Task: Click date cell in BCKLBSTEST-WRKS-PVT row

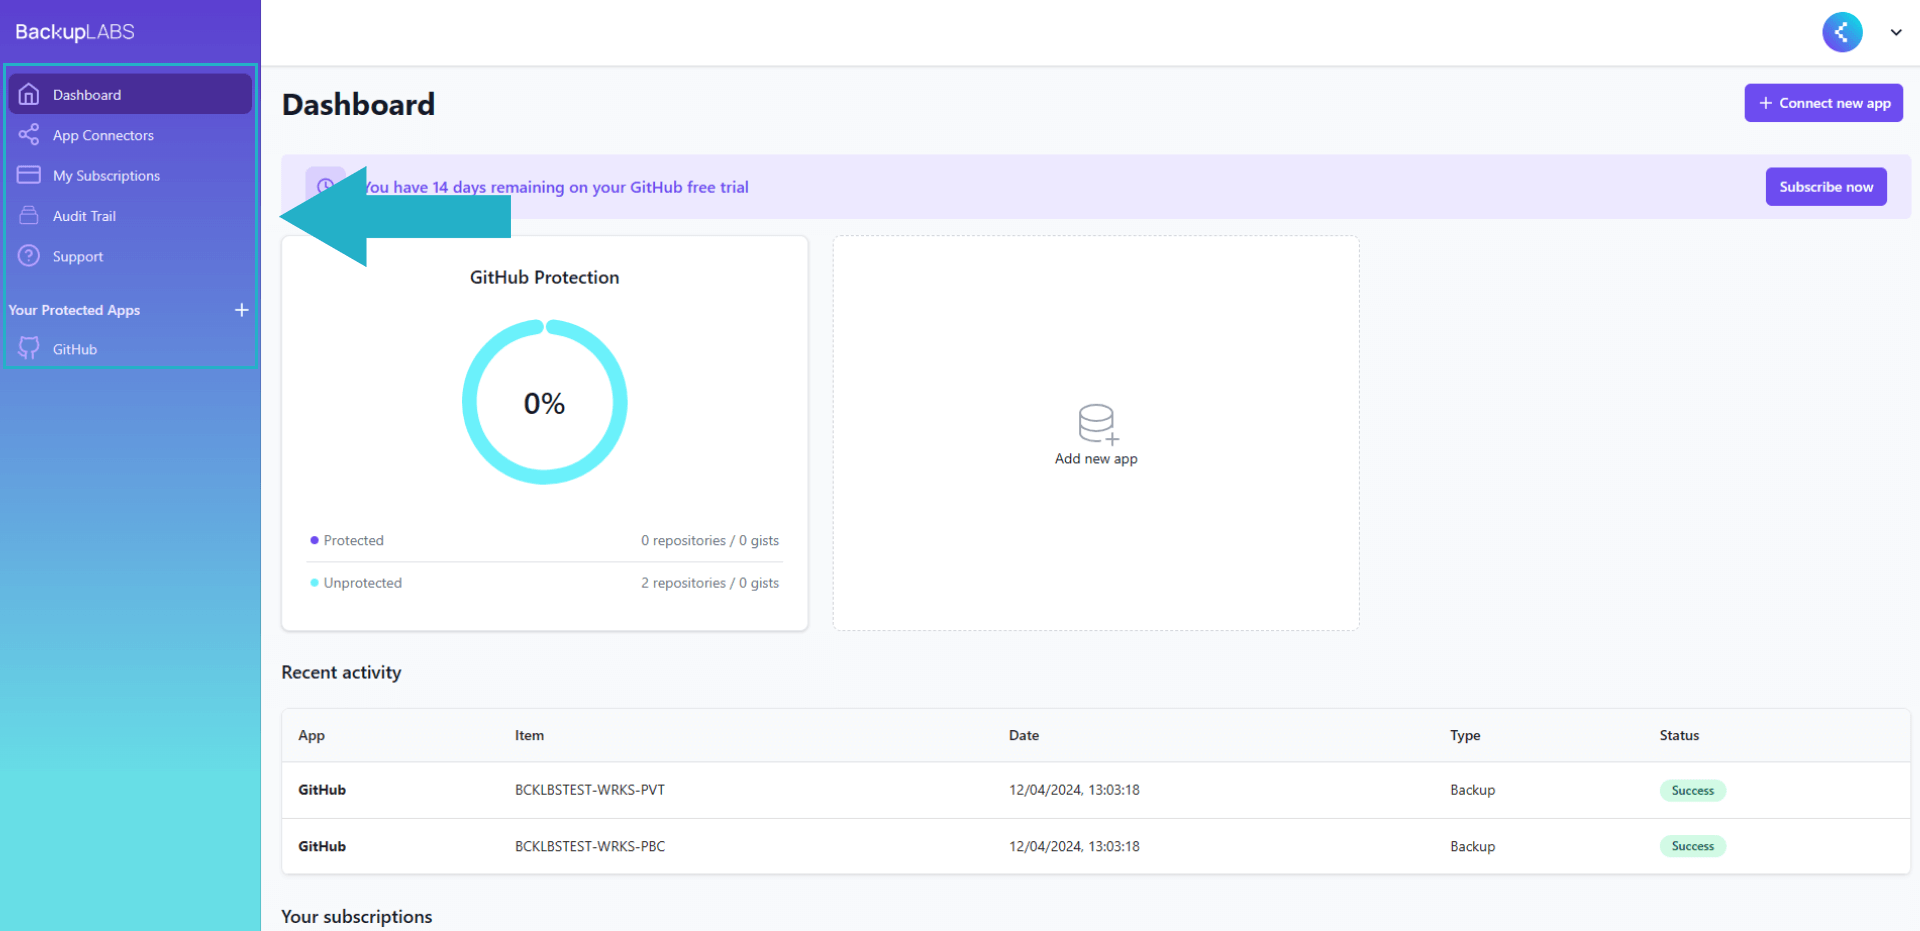Action: [x=1074, y=790]
